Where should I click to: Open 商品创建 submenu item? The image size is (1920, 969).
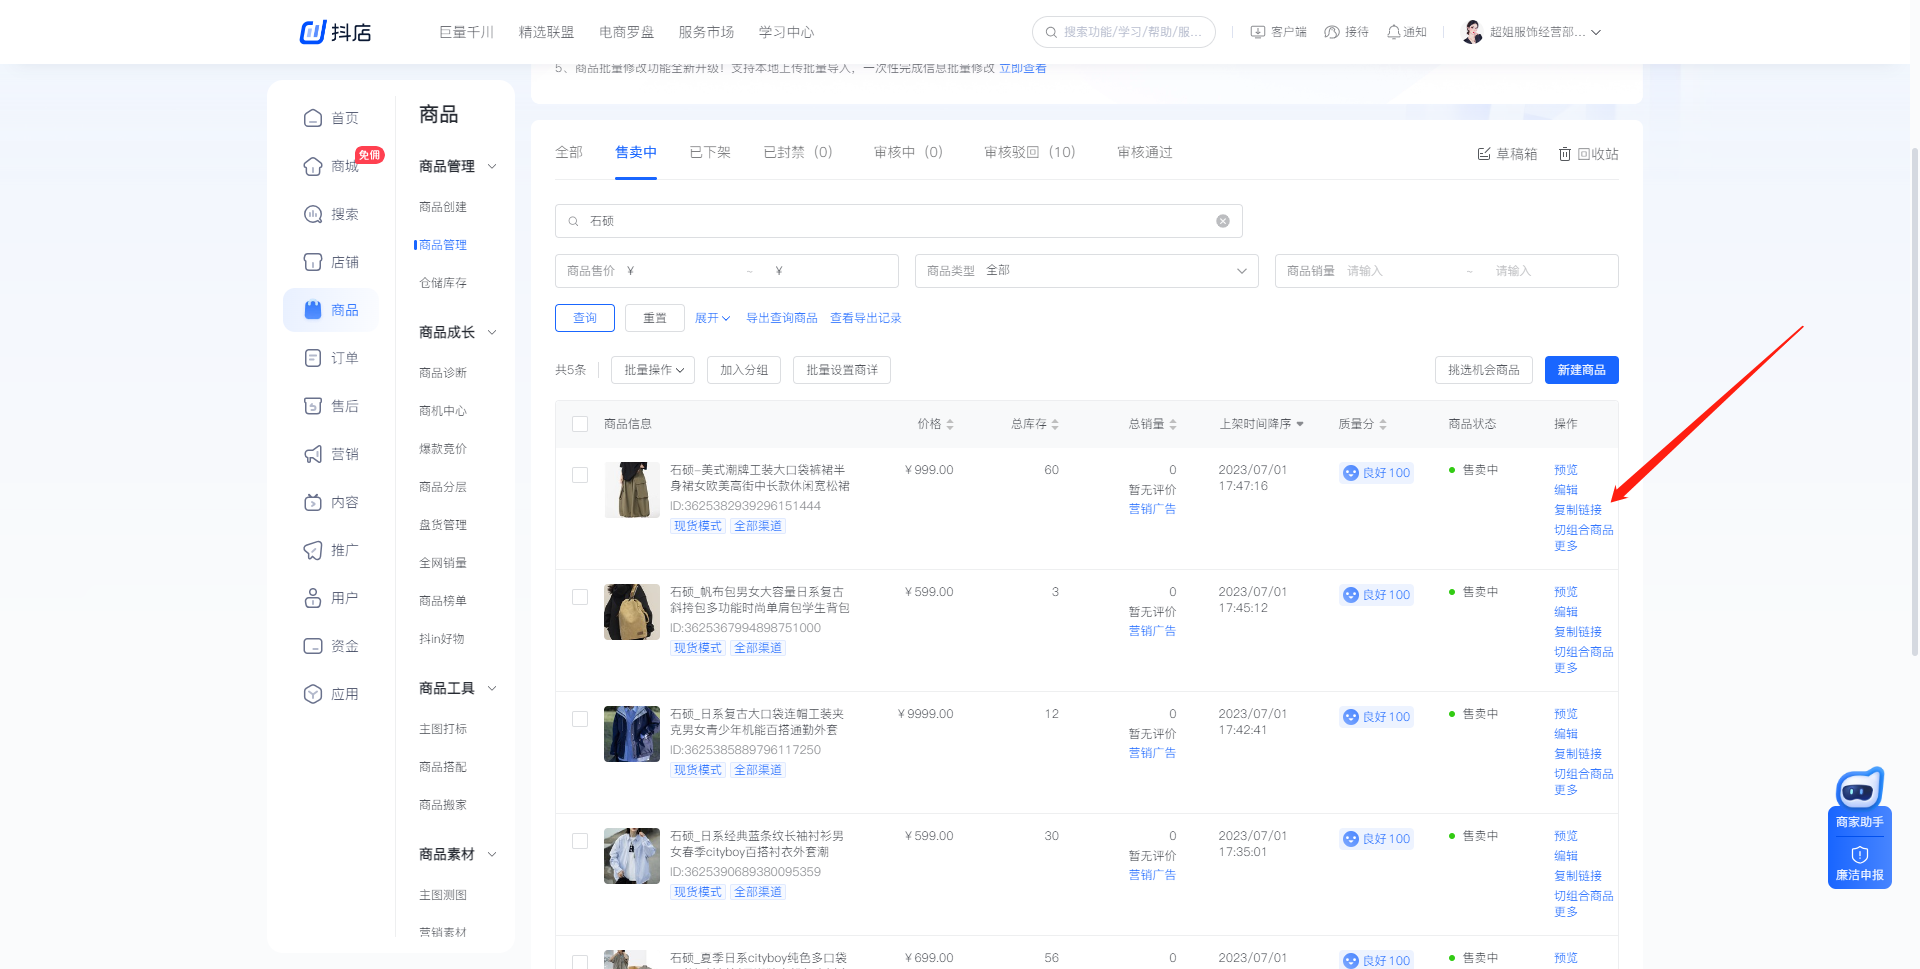point(443,207)
